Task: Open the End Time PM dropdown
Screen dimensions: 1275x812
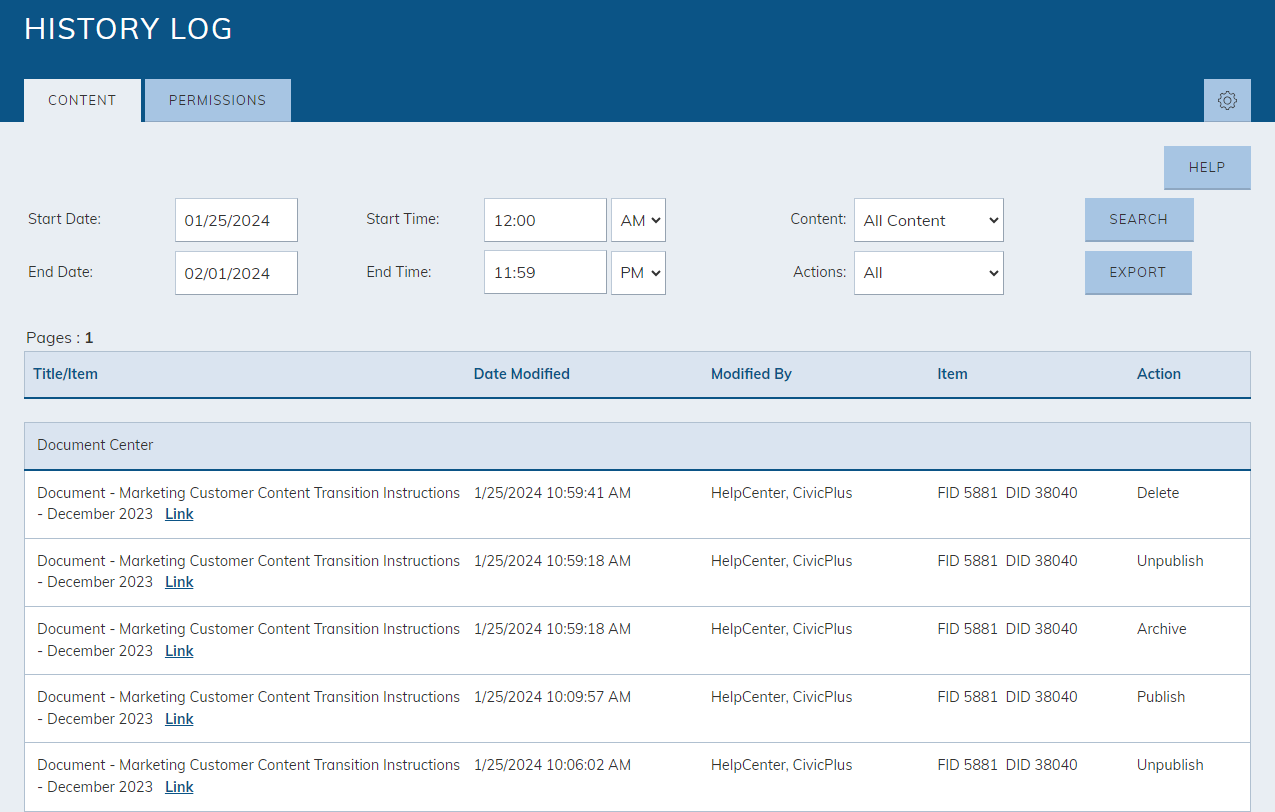Action: tap(638, 272)
